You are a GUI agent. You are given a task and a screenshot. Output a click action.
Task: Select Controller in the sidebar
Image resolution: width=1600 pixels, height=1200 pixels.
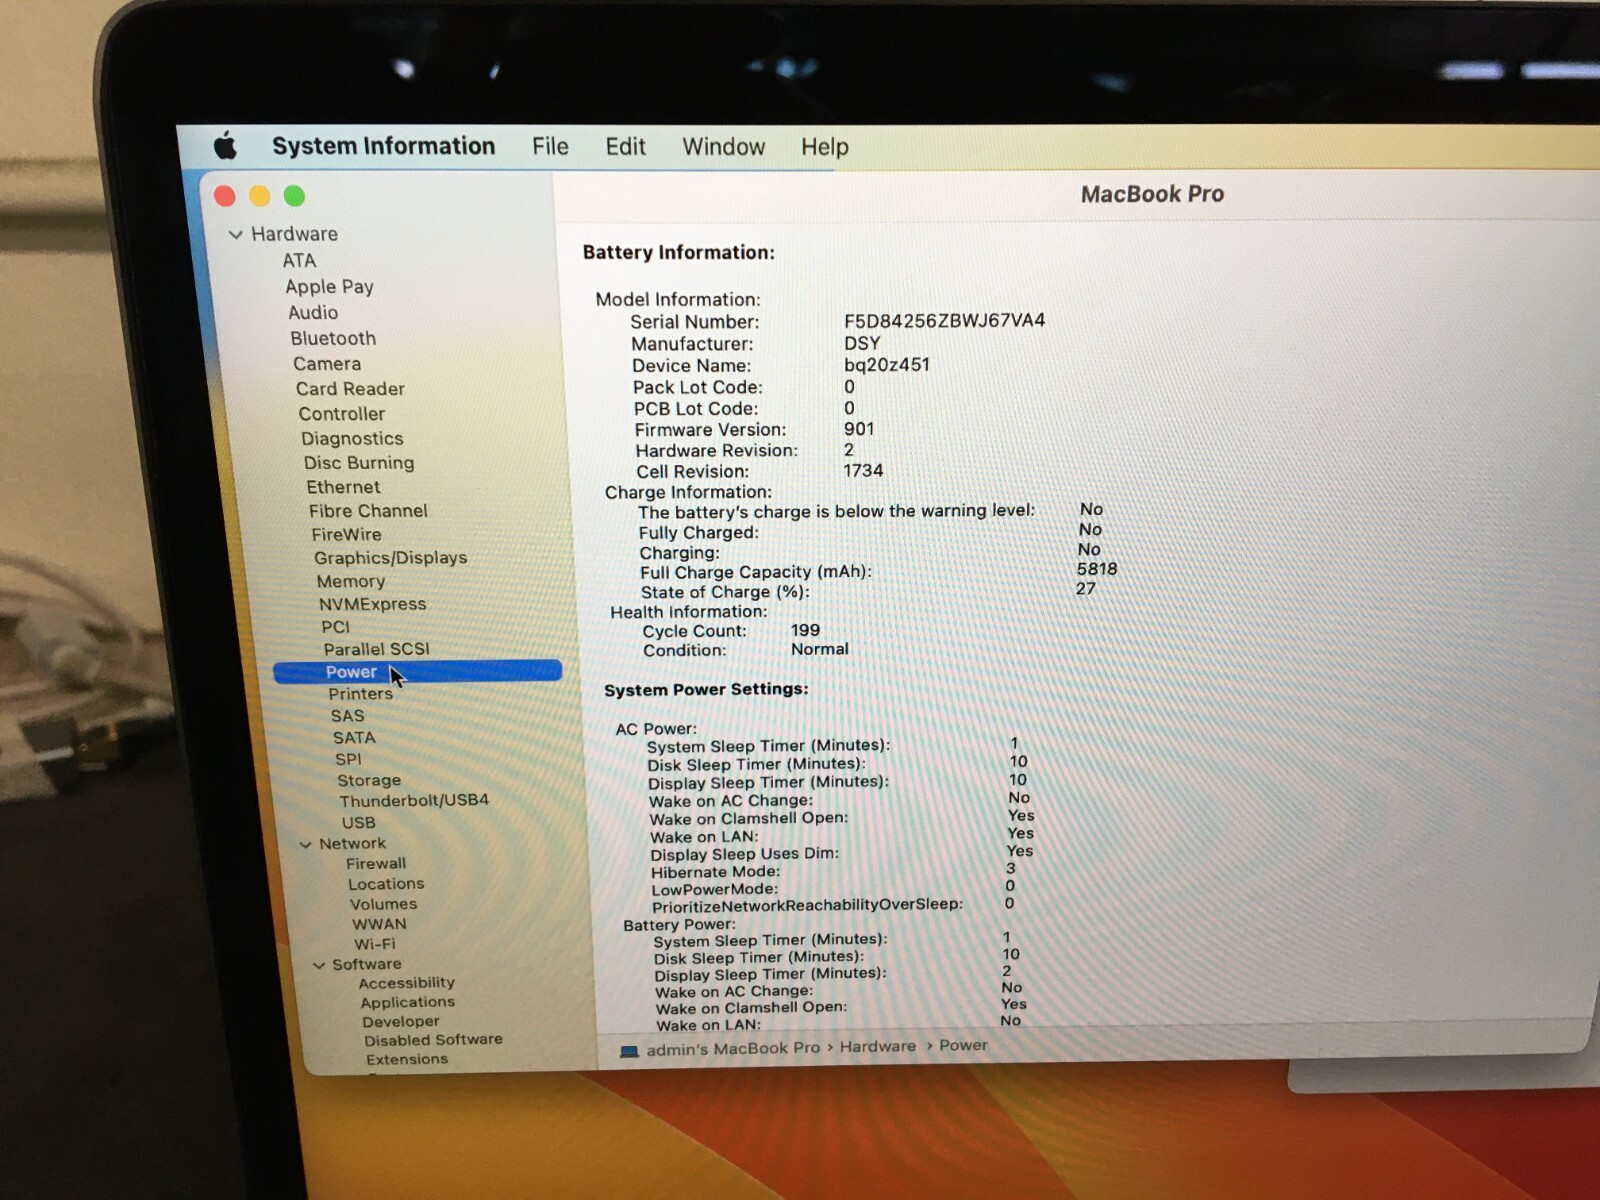(341, 414)
